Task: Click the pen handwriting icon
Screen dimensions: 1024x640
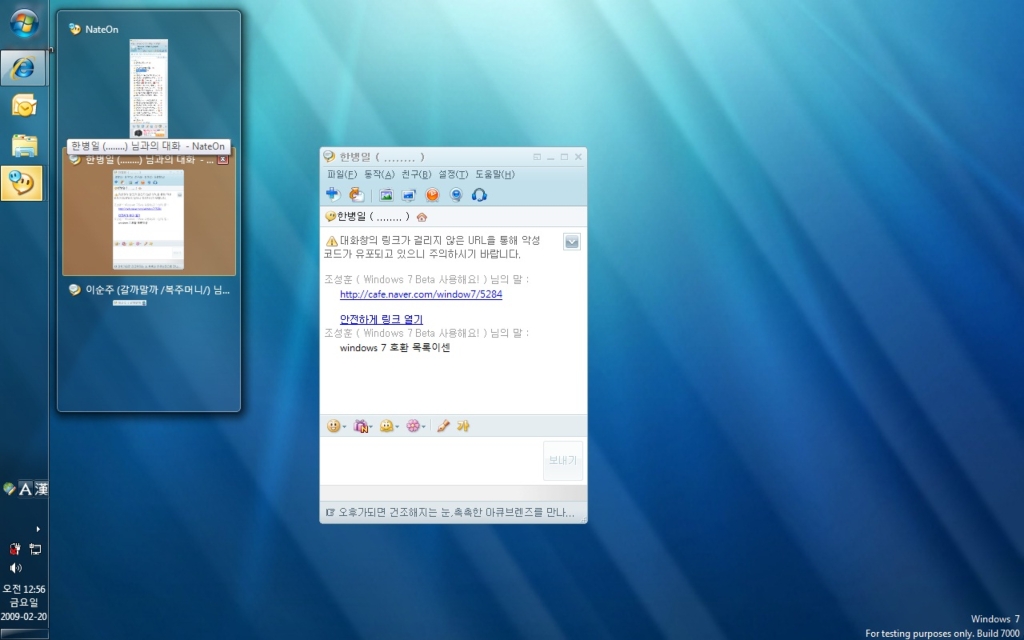Action: 443,426
